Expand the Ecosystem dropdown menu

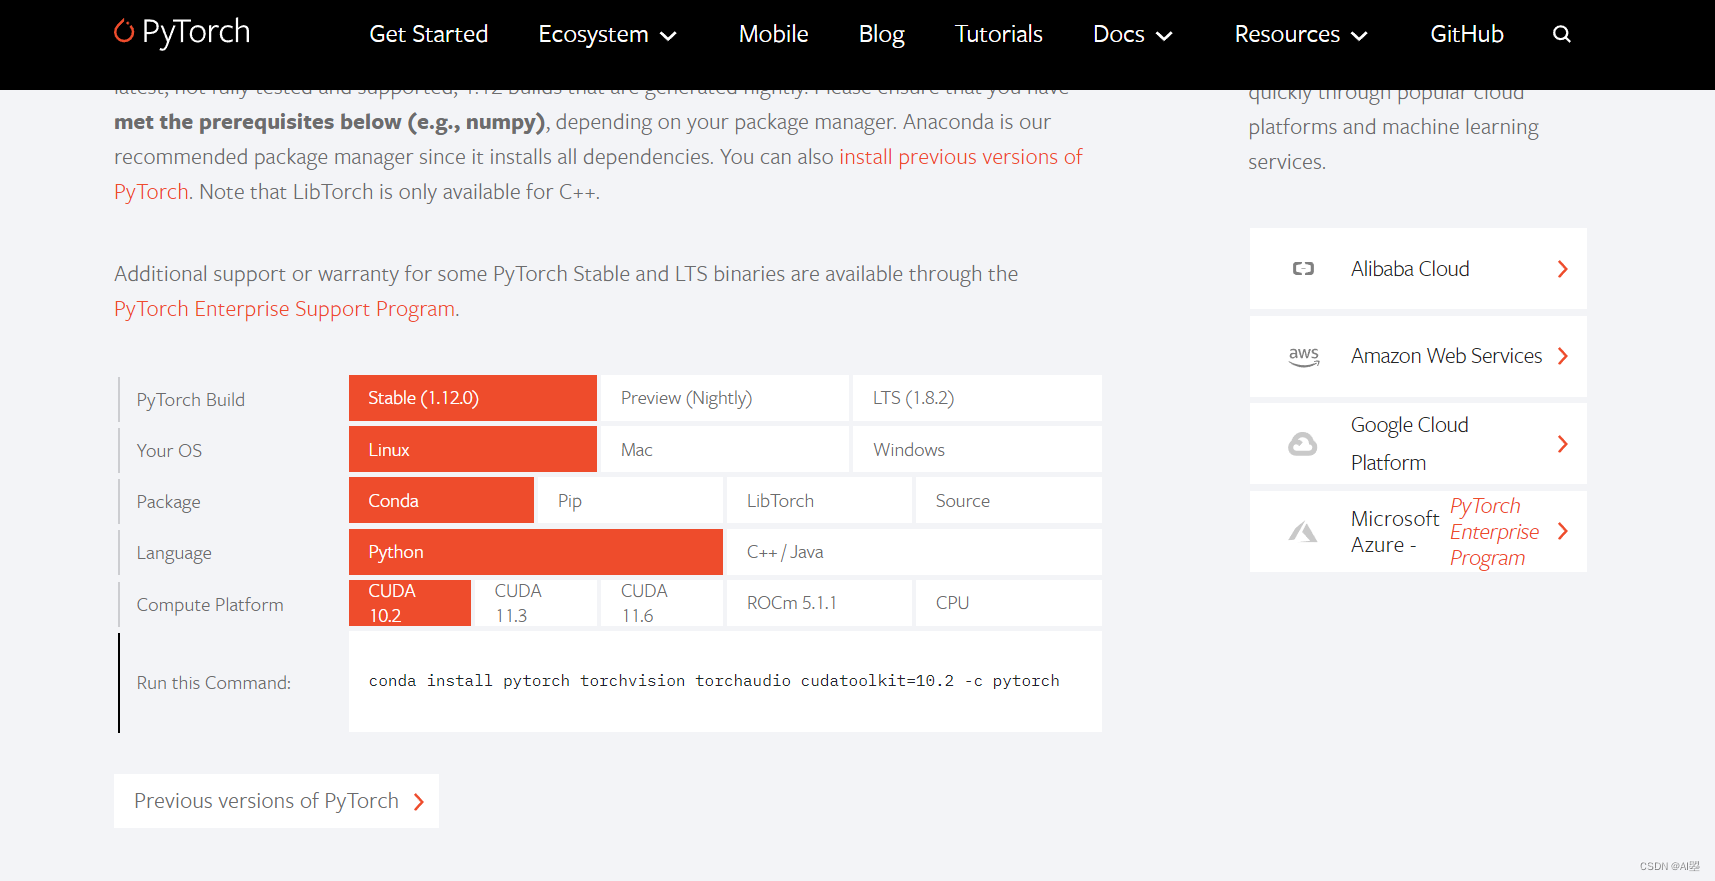coord(608,35)
